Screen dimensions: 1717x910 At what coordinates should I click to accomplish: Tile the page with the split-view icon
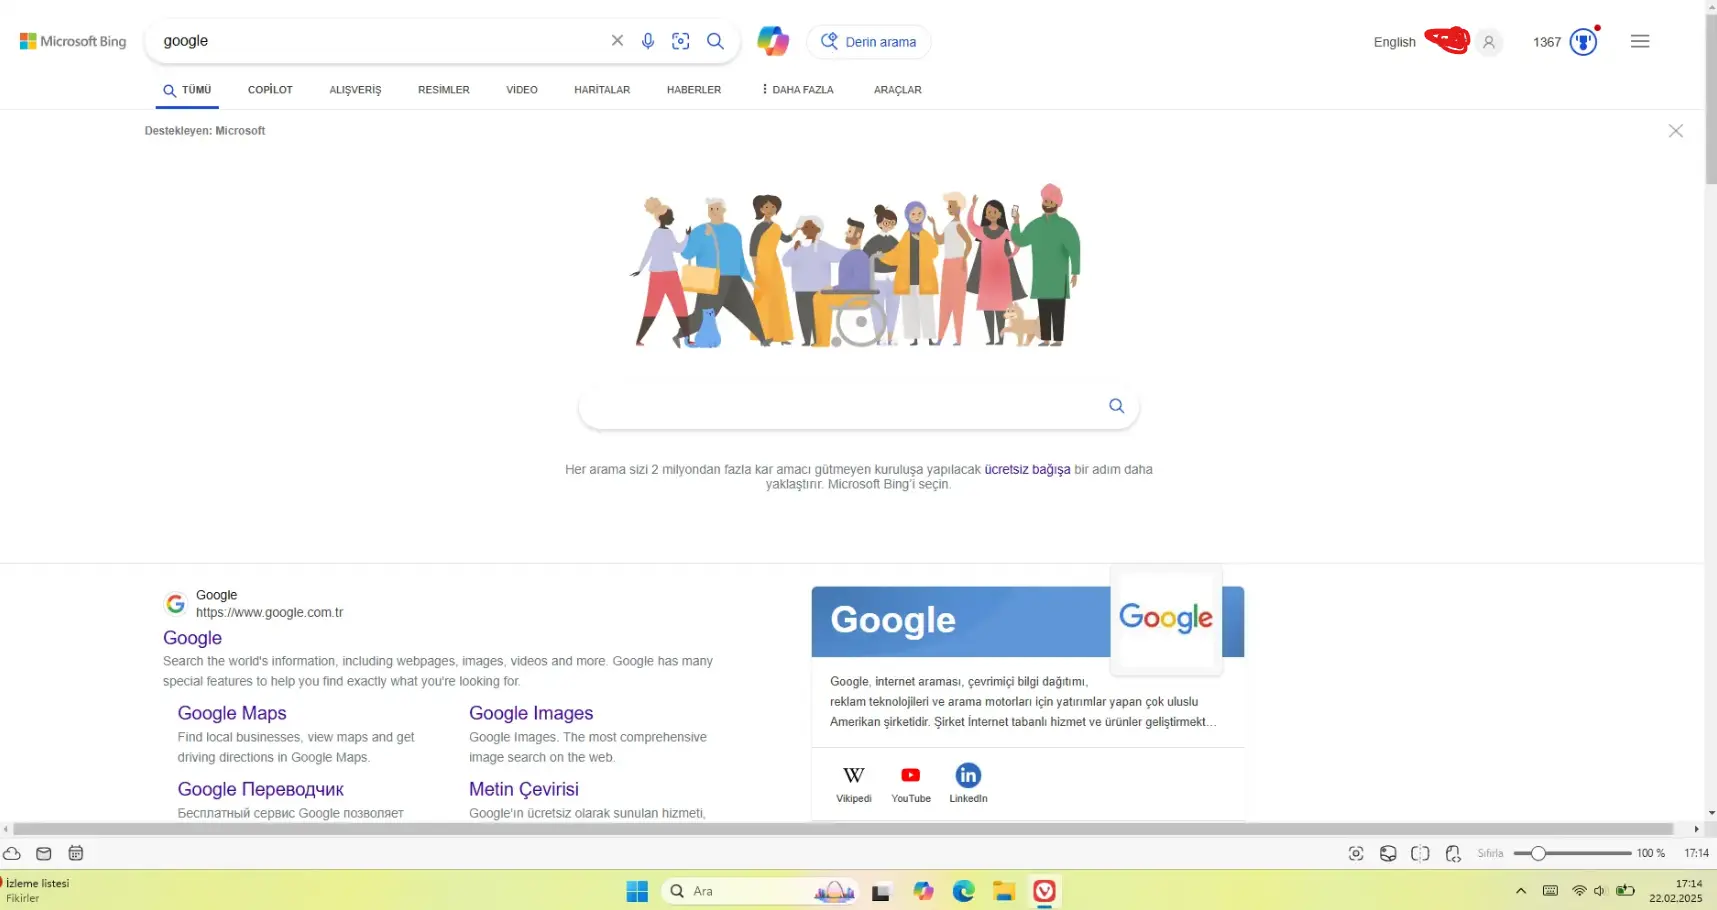pos(1420,853)
